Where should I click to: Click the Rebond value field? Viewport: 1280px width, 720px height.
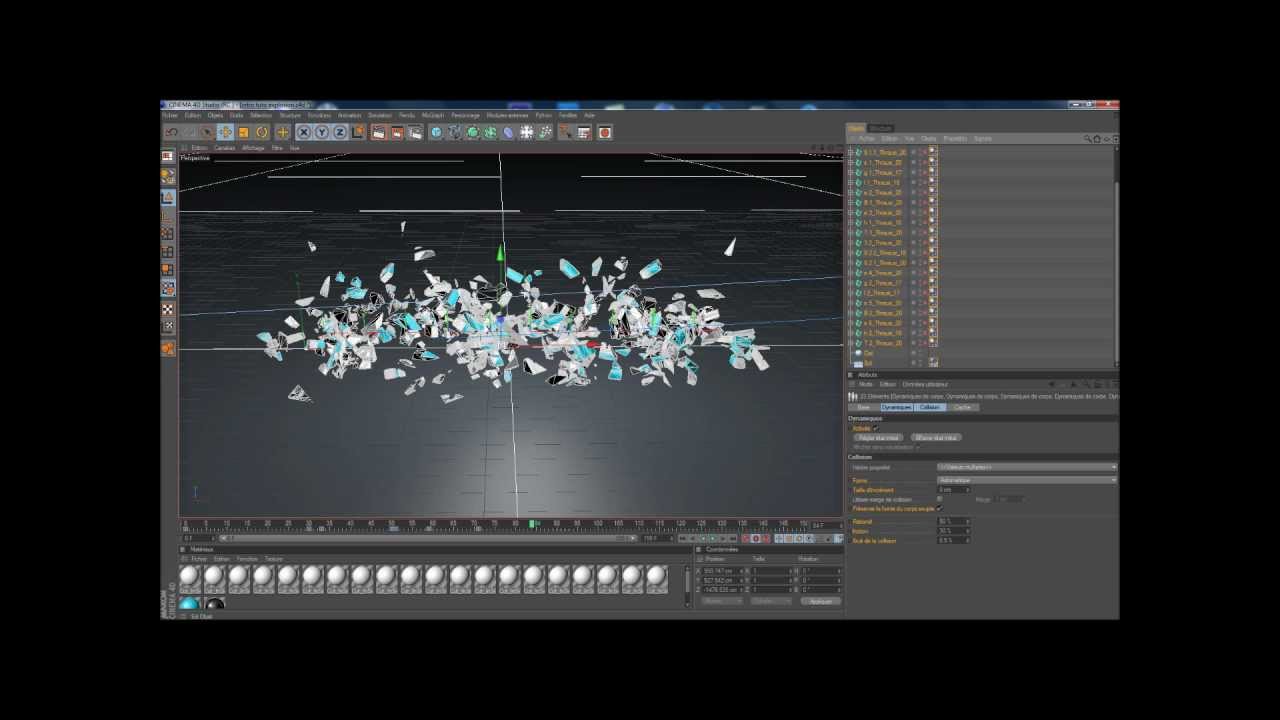[952, 521]
